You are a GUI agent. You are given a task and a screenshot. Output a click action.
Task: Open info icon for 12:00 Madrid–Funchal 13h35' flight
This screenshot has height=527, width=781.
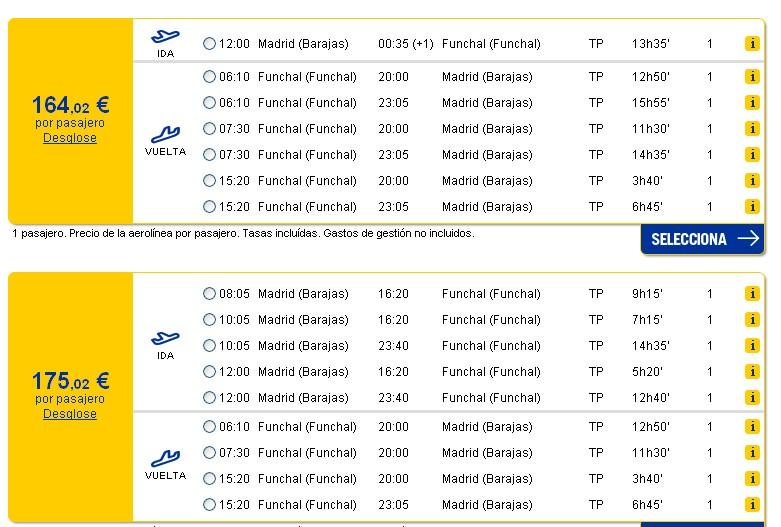click(752, 44)
